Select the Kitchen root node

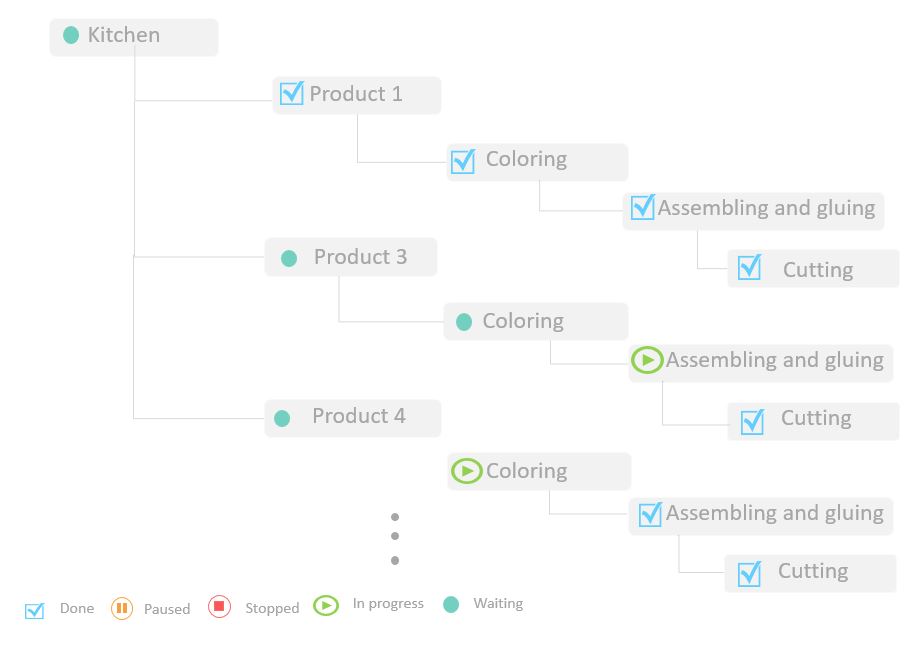tap(134, 38)
